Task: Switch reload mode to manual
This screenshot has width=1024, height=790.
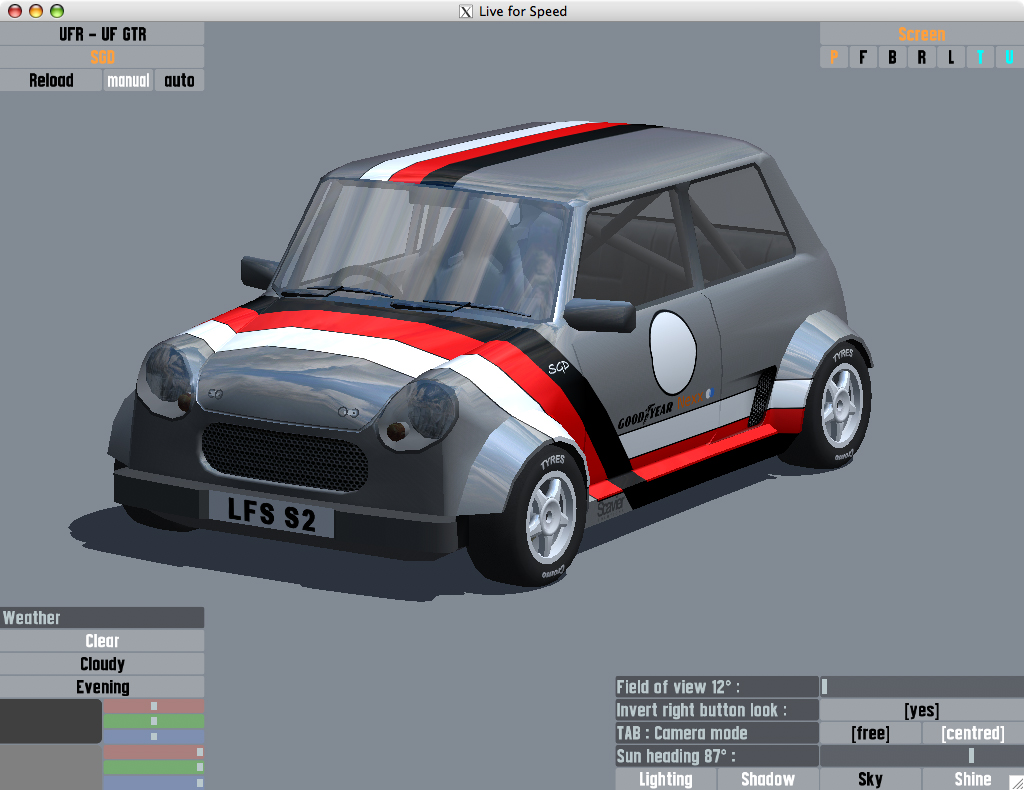Action: tap(128, 80)
